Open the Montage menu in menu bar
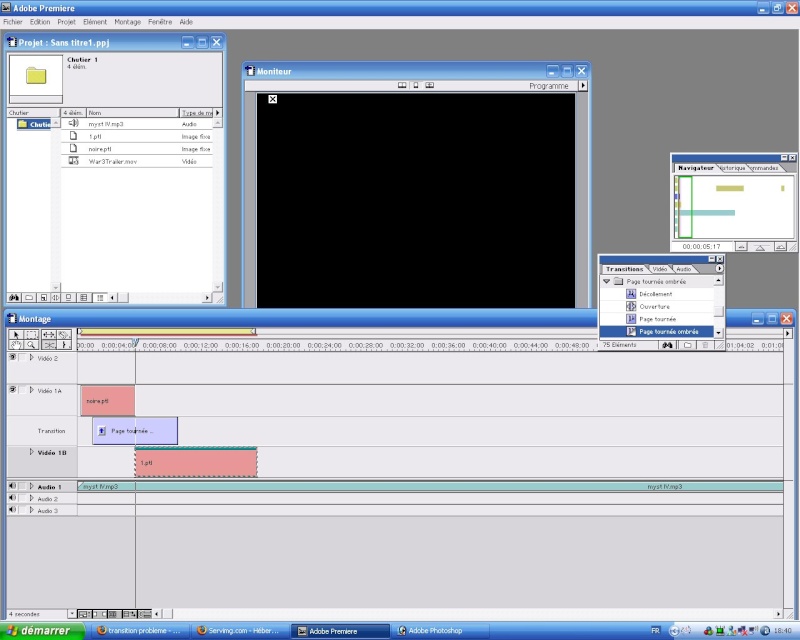The height and width of the screenshot is (640, 800). coord(128,22)
